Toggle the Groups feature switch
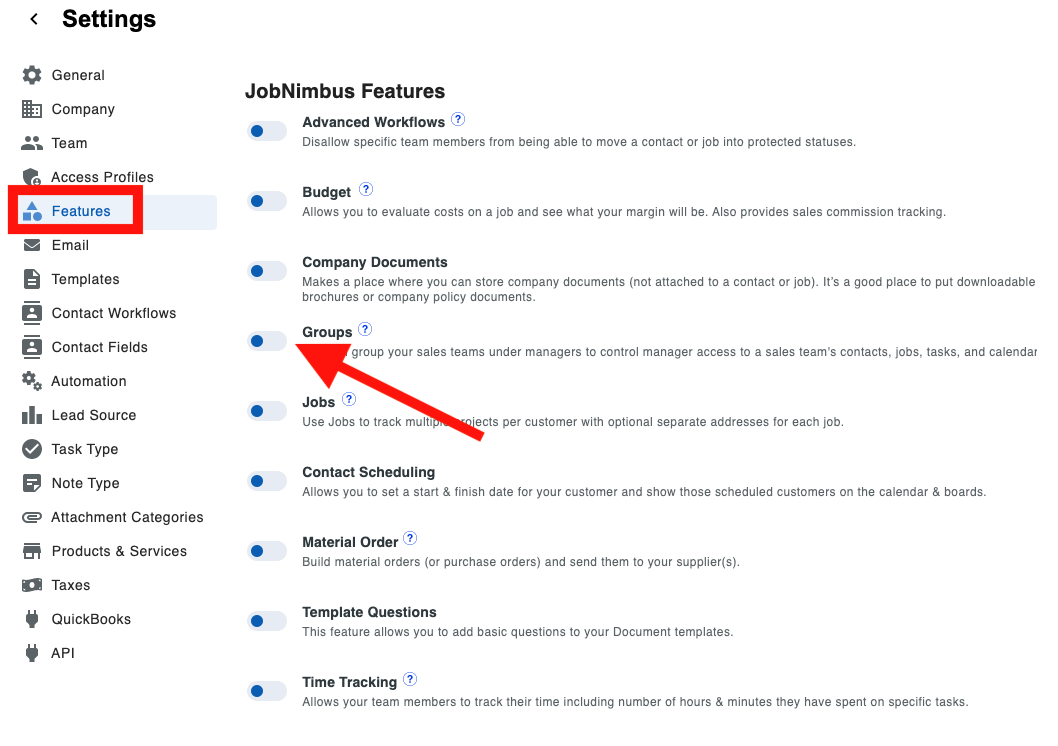The image size is (1058, 746). 267,341
